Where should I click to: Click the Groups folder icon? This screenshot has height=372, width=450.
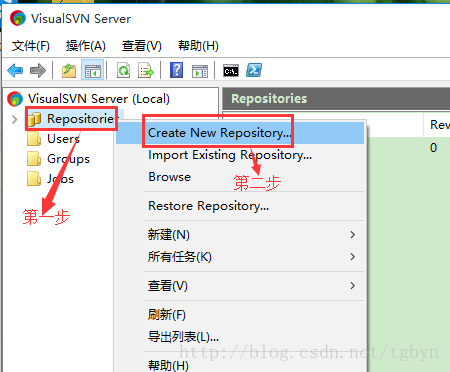click(x=34, y=159)
